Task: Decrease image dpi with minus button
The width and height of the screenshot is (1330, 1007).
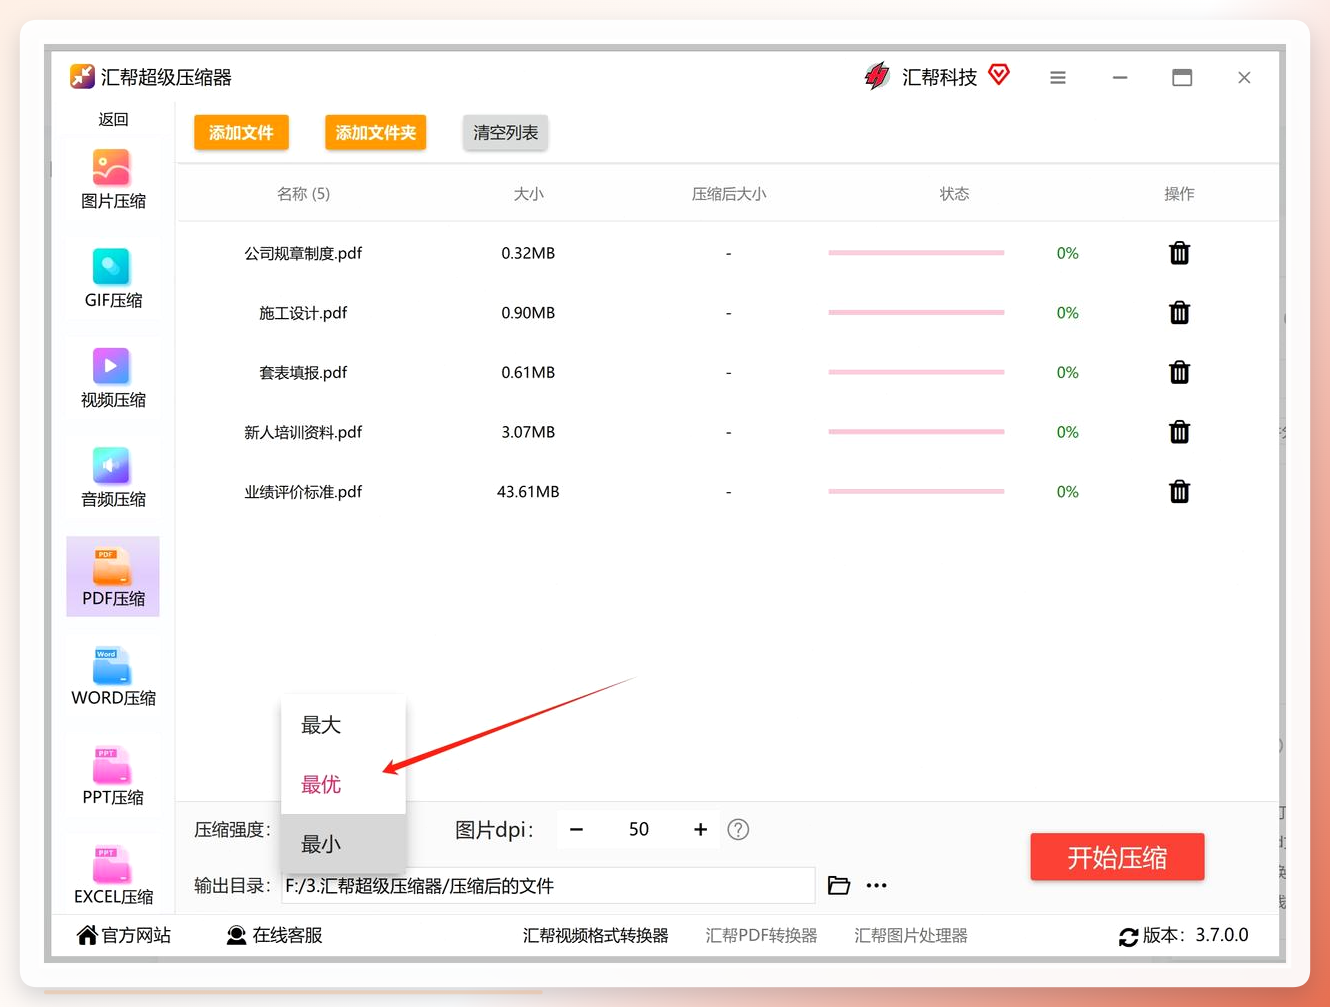Action: [x=576, y=829]
